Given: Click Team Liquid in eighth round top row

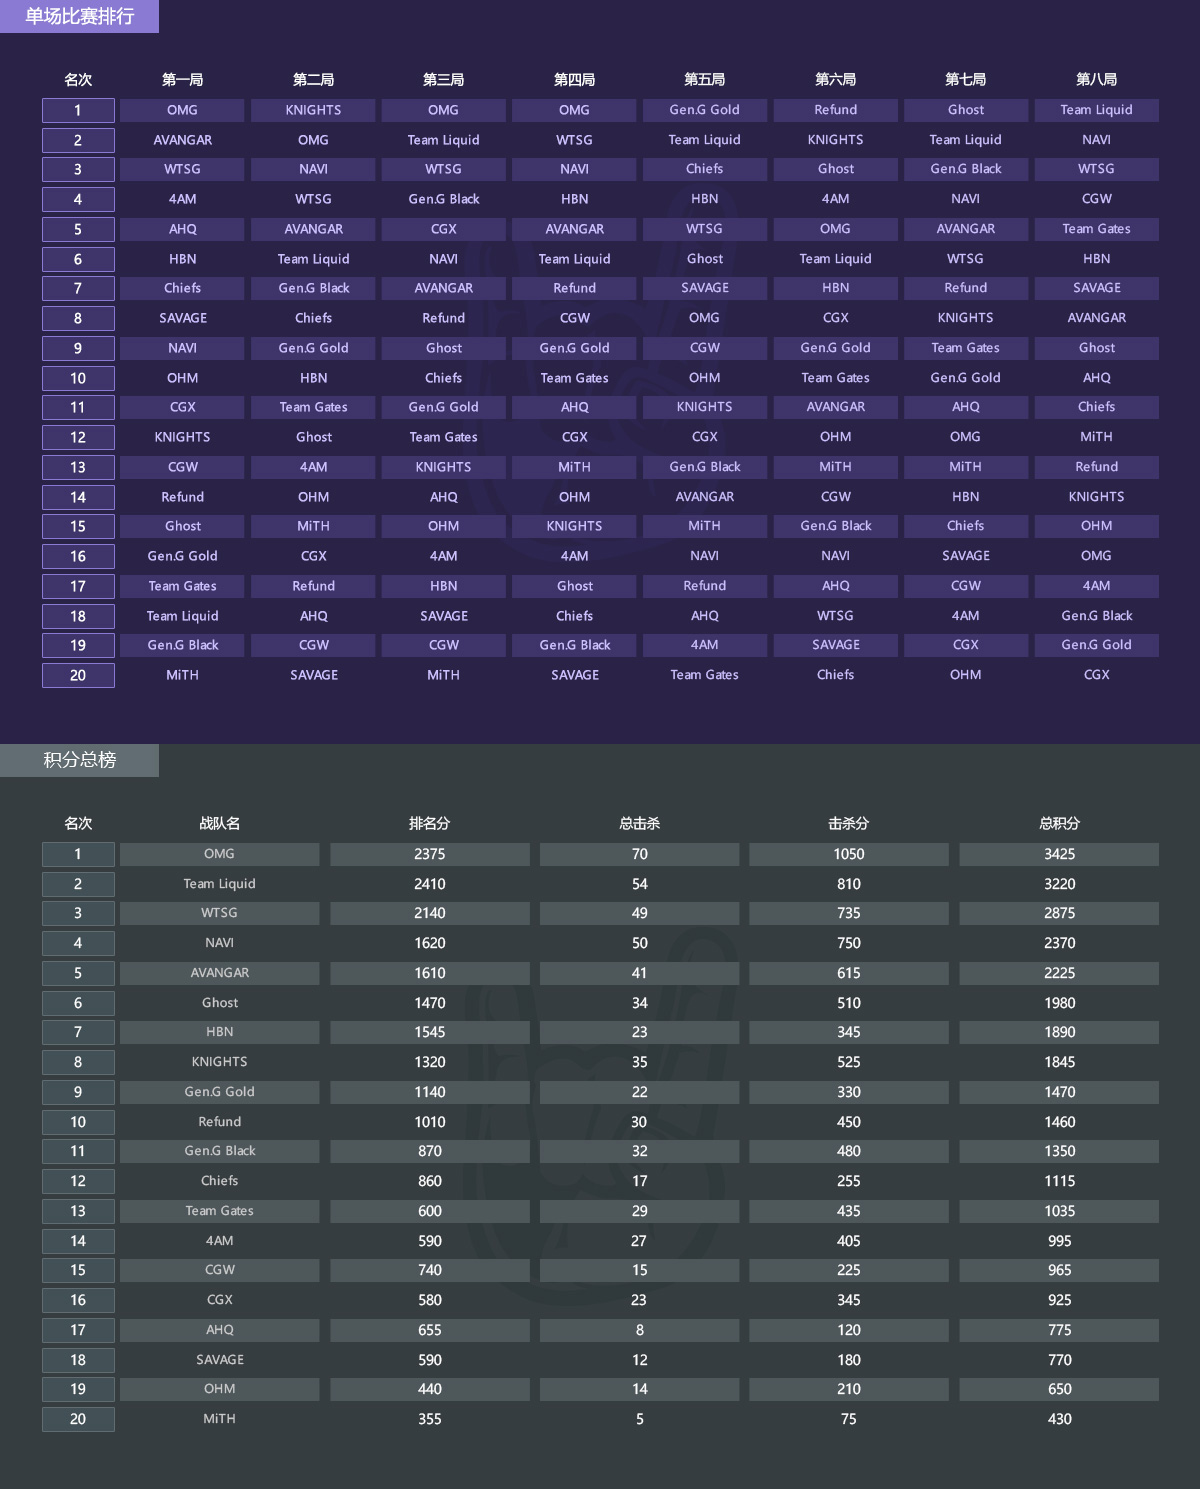Looking at the screenshot, I should click(x=1096, y=110).
